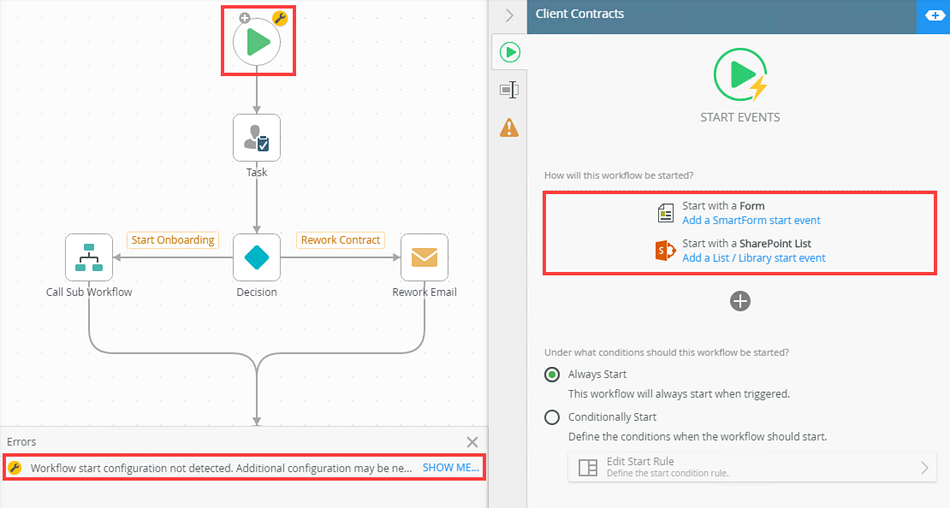Close the Errors panel
This screenshot has width=950, height=508.
click(x=473, y=443)
